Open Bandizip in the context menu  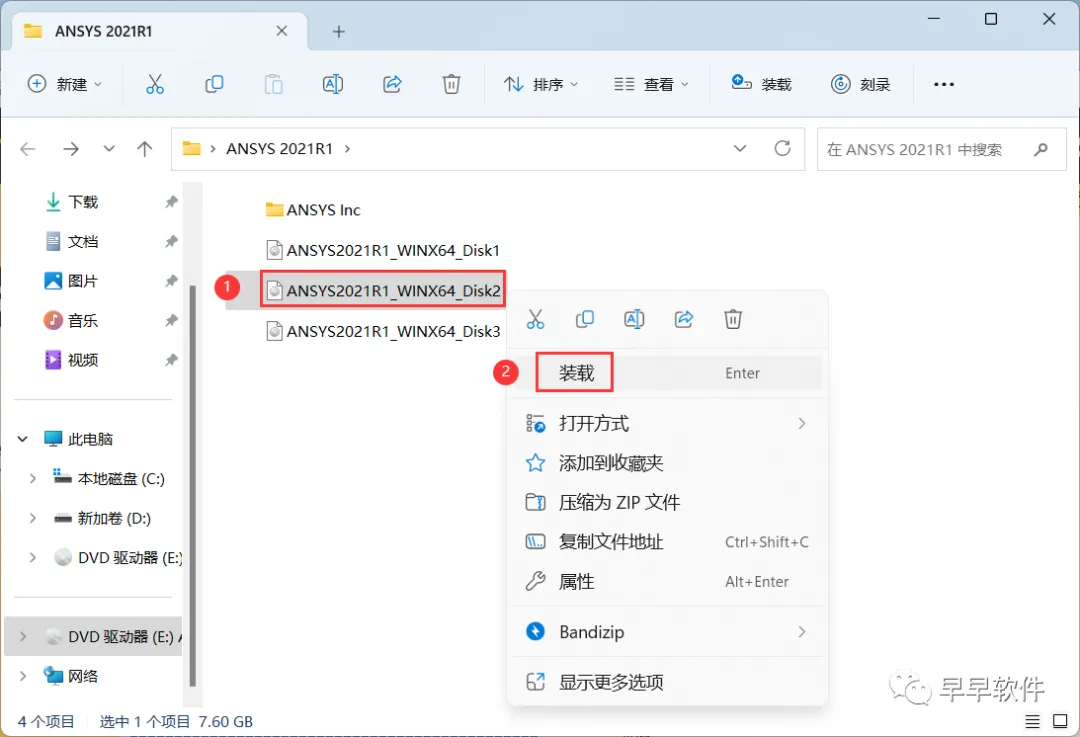667,632
